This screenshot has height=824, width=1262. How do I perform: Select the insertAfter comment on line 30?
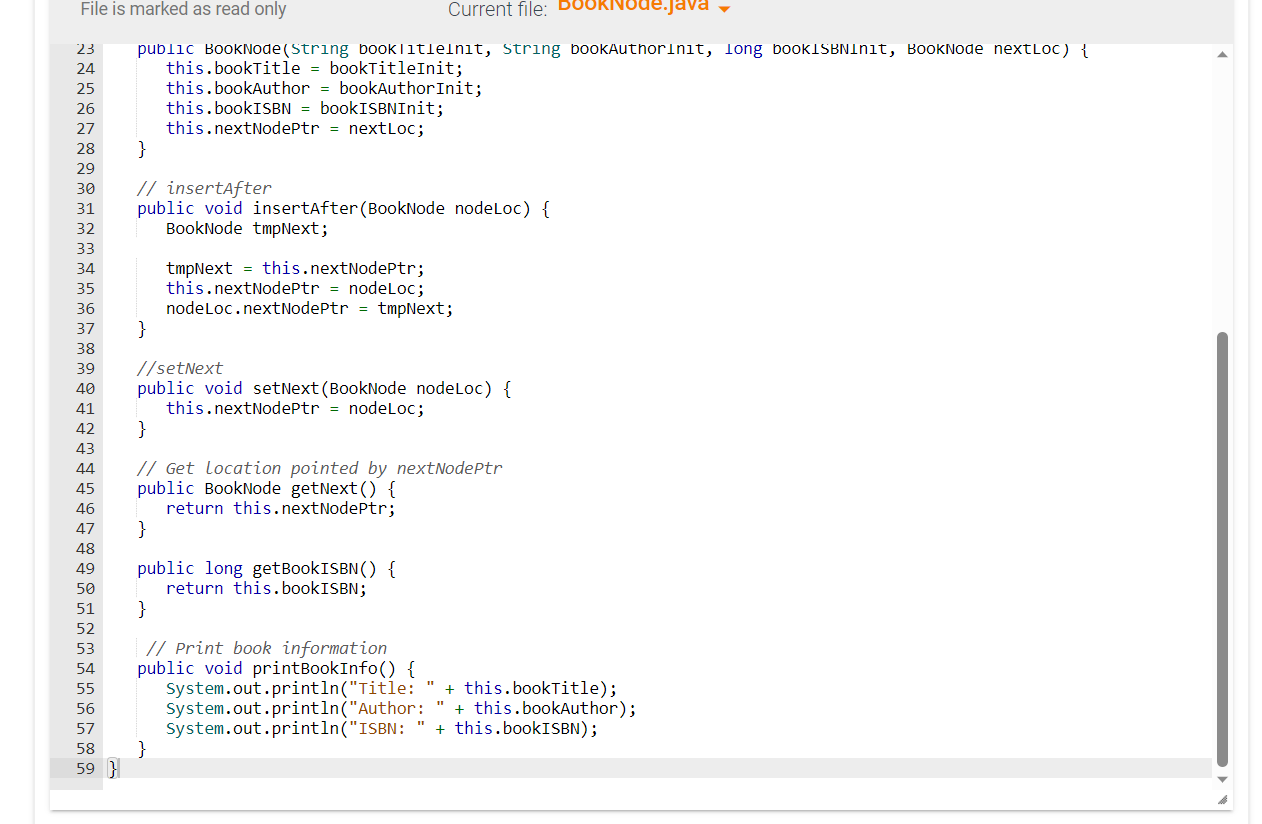click(203, 188)
